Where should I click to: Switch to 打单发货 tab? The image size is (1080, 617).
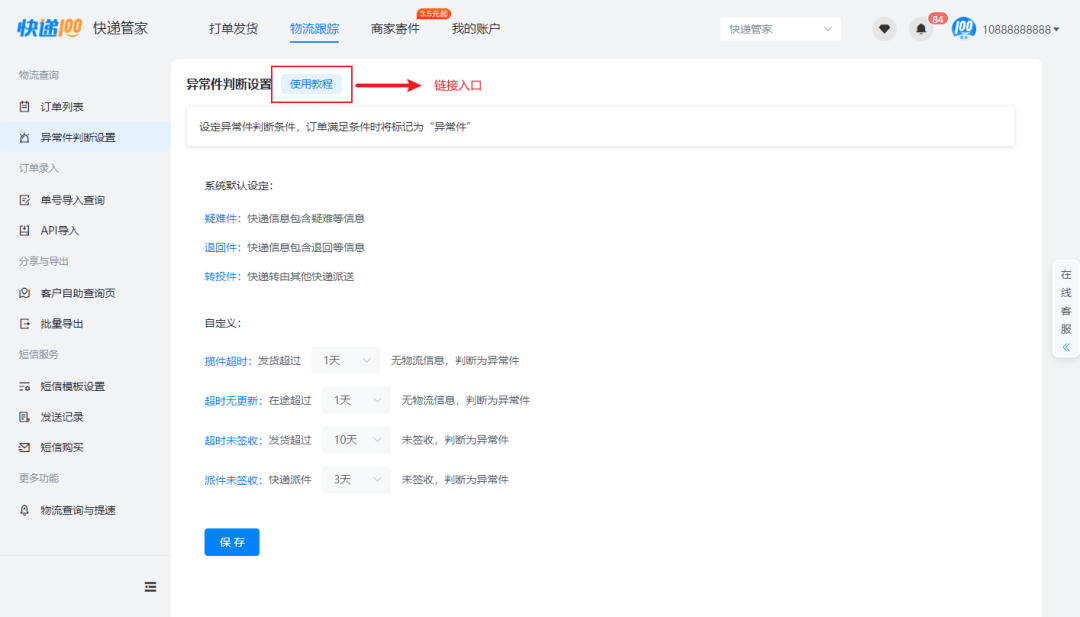tap(233, 28)
